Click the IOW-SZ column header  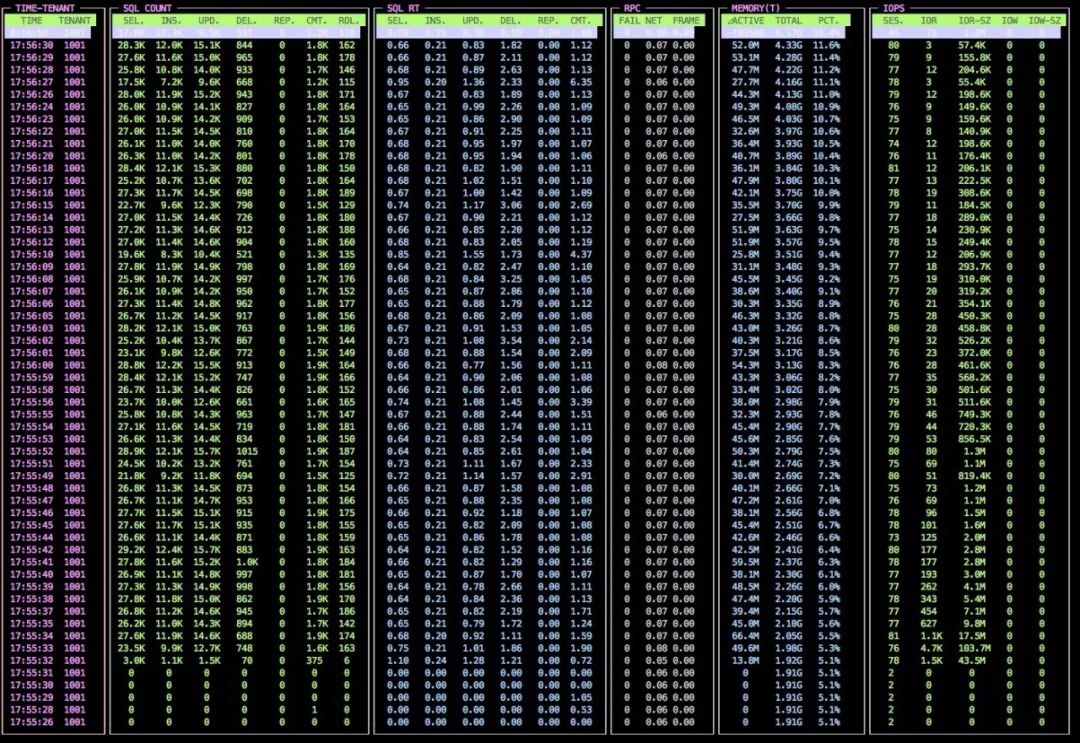(1044, 21)
